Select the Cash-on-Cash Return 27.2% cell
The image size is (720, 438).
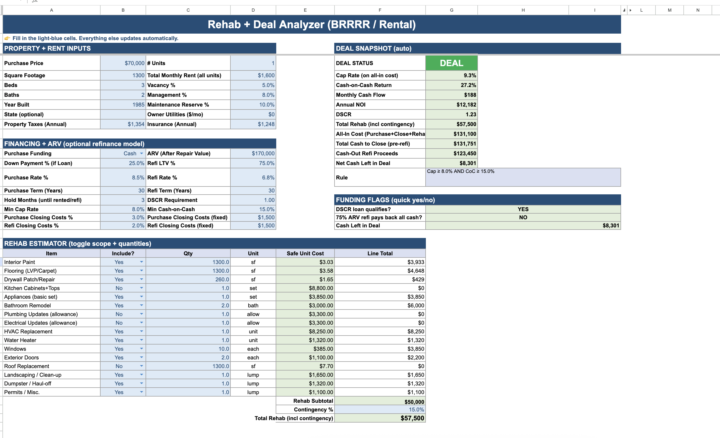pyautogui.click(x=451, y=85)
